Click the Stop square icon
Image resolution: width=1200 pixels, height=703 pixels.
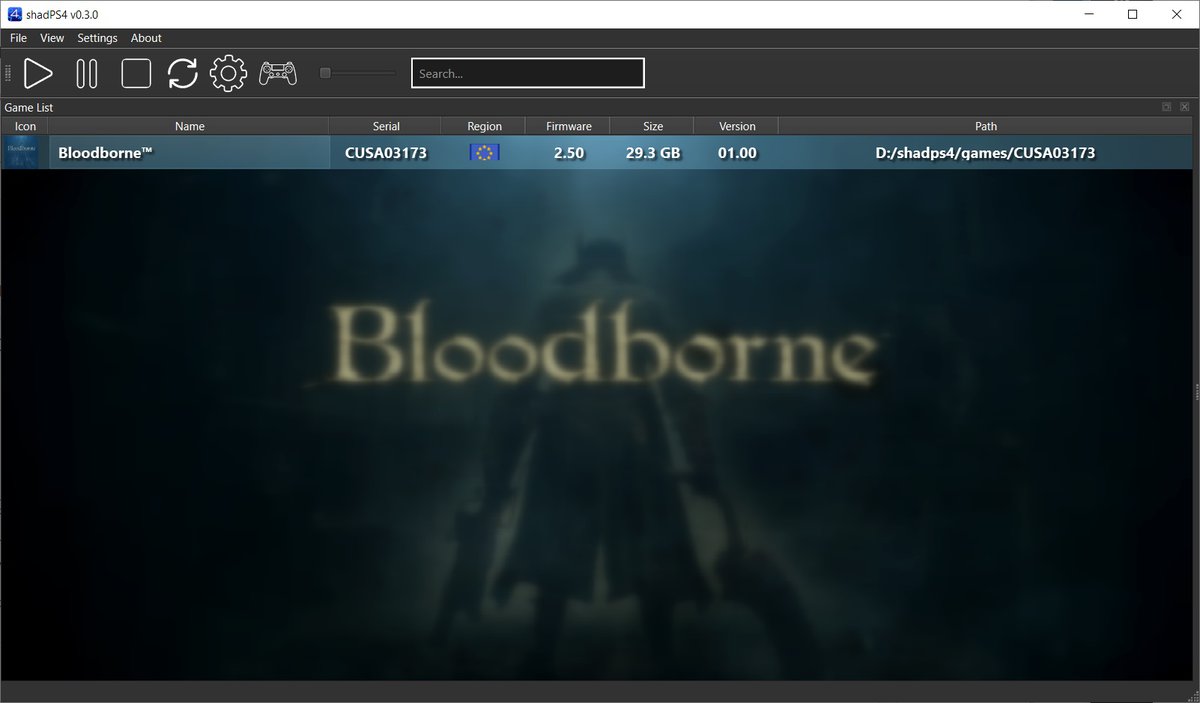(x=135, y=73)
